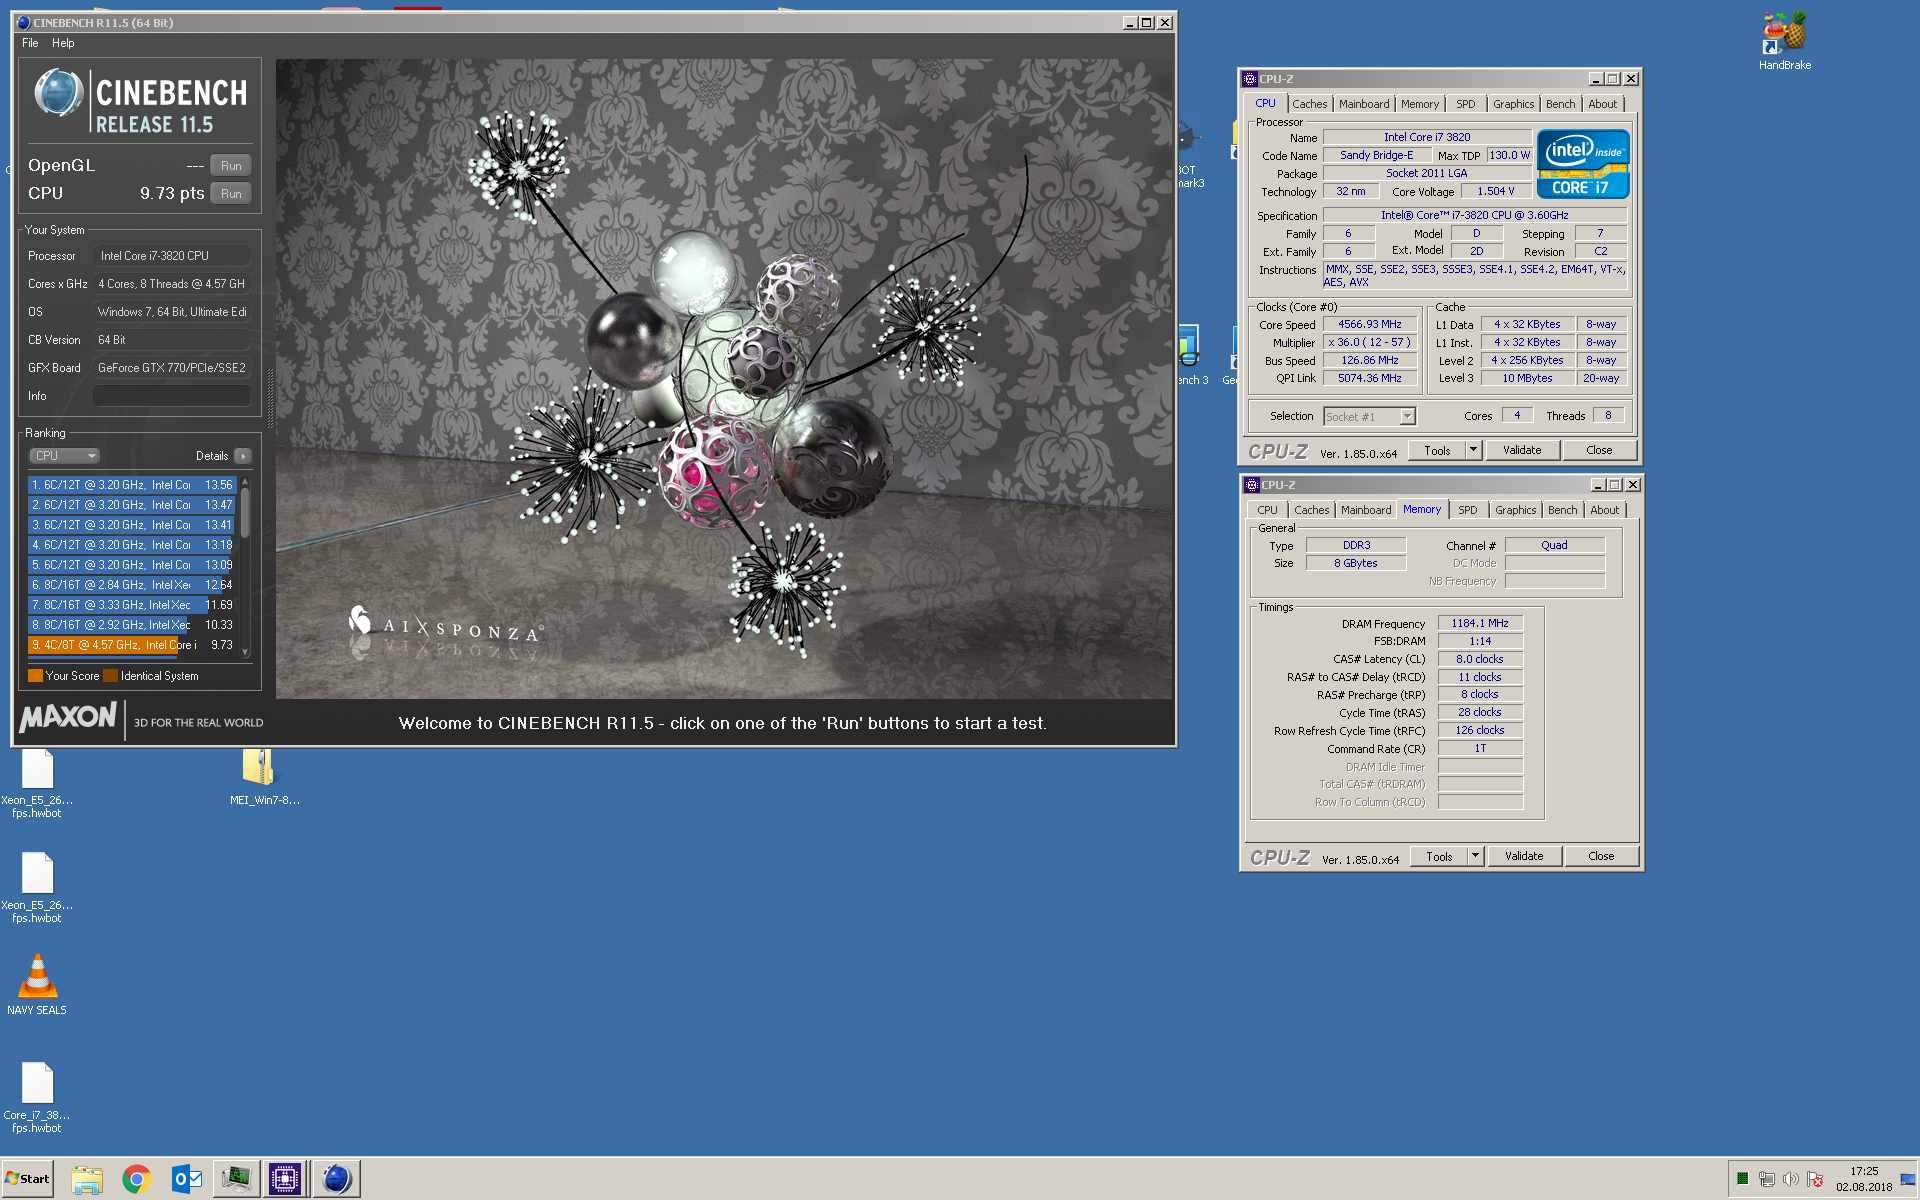Open SPD tab in lower CPU-Z window
Image resolution: width=1920 pixels, height=1200 pixels.
tap(1468, 510)
